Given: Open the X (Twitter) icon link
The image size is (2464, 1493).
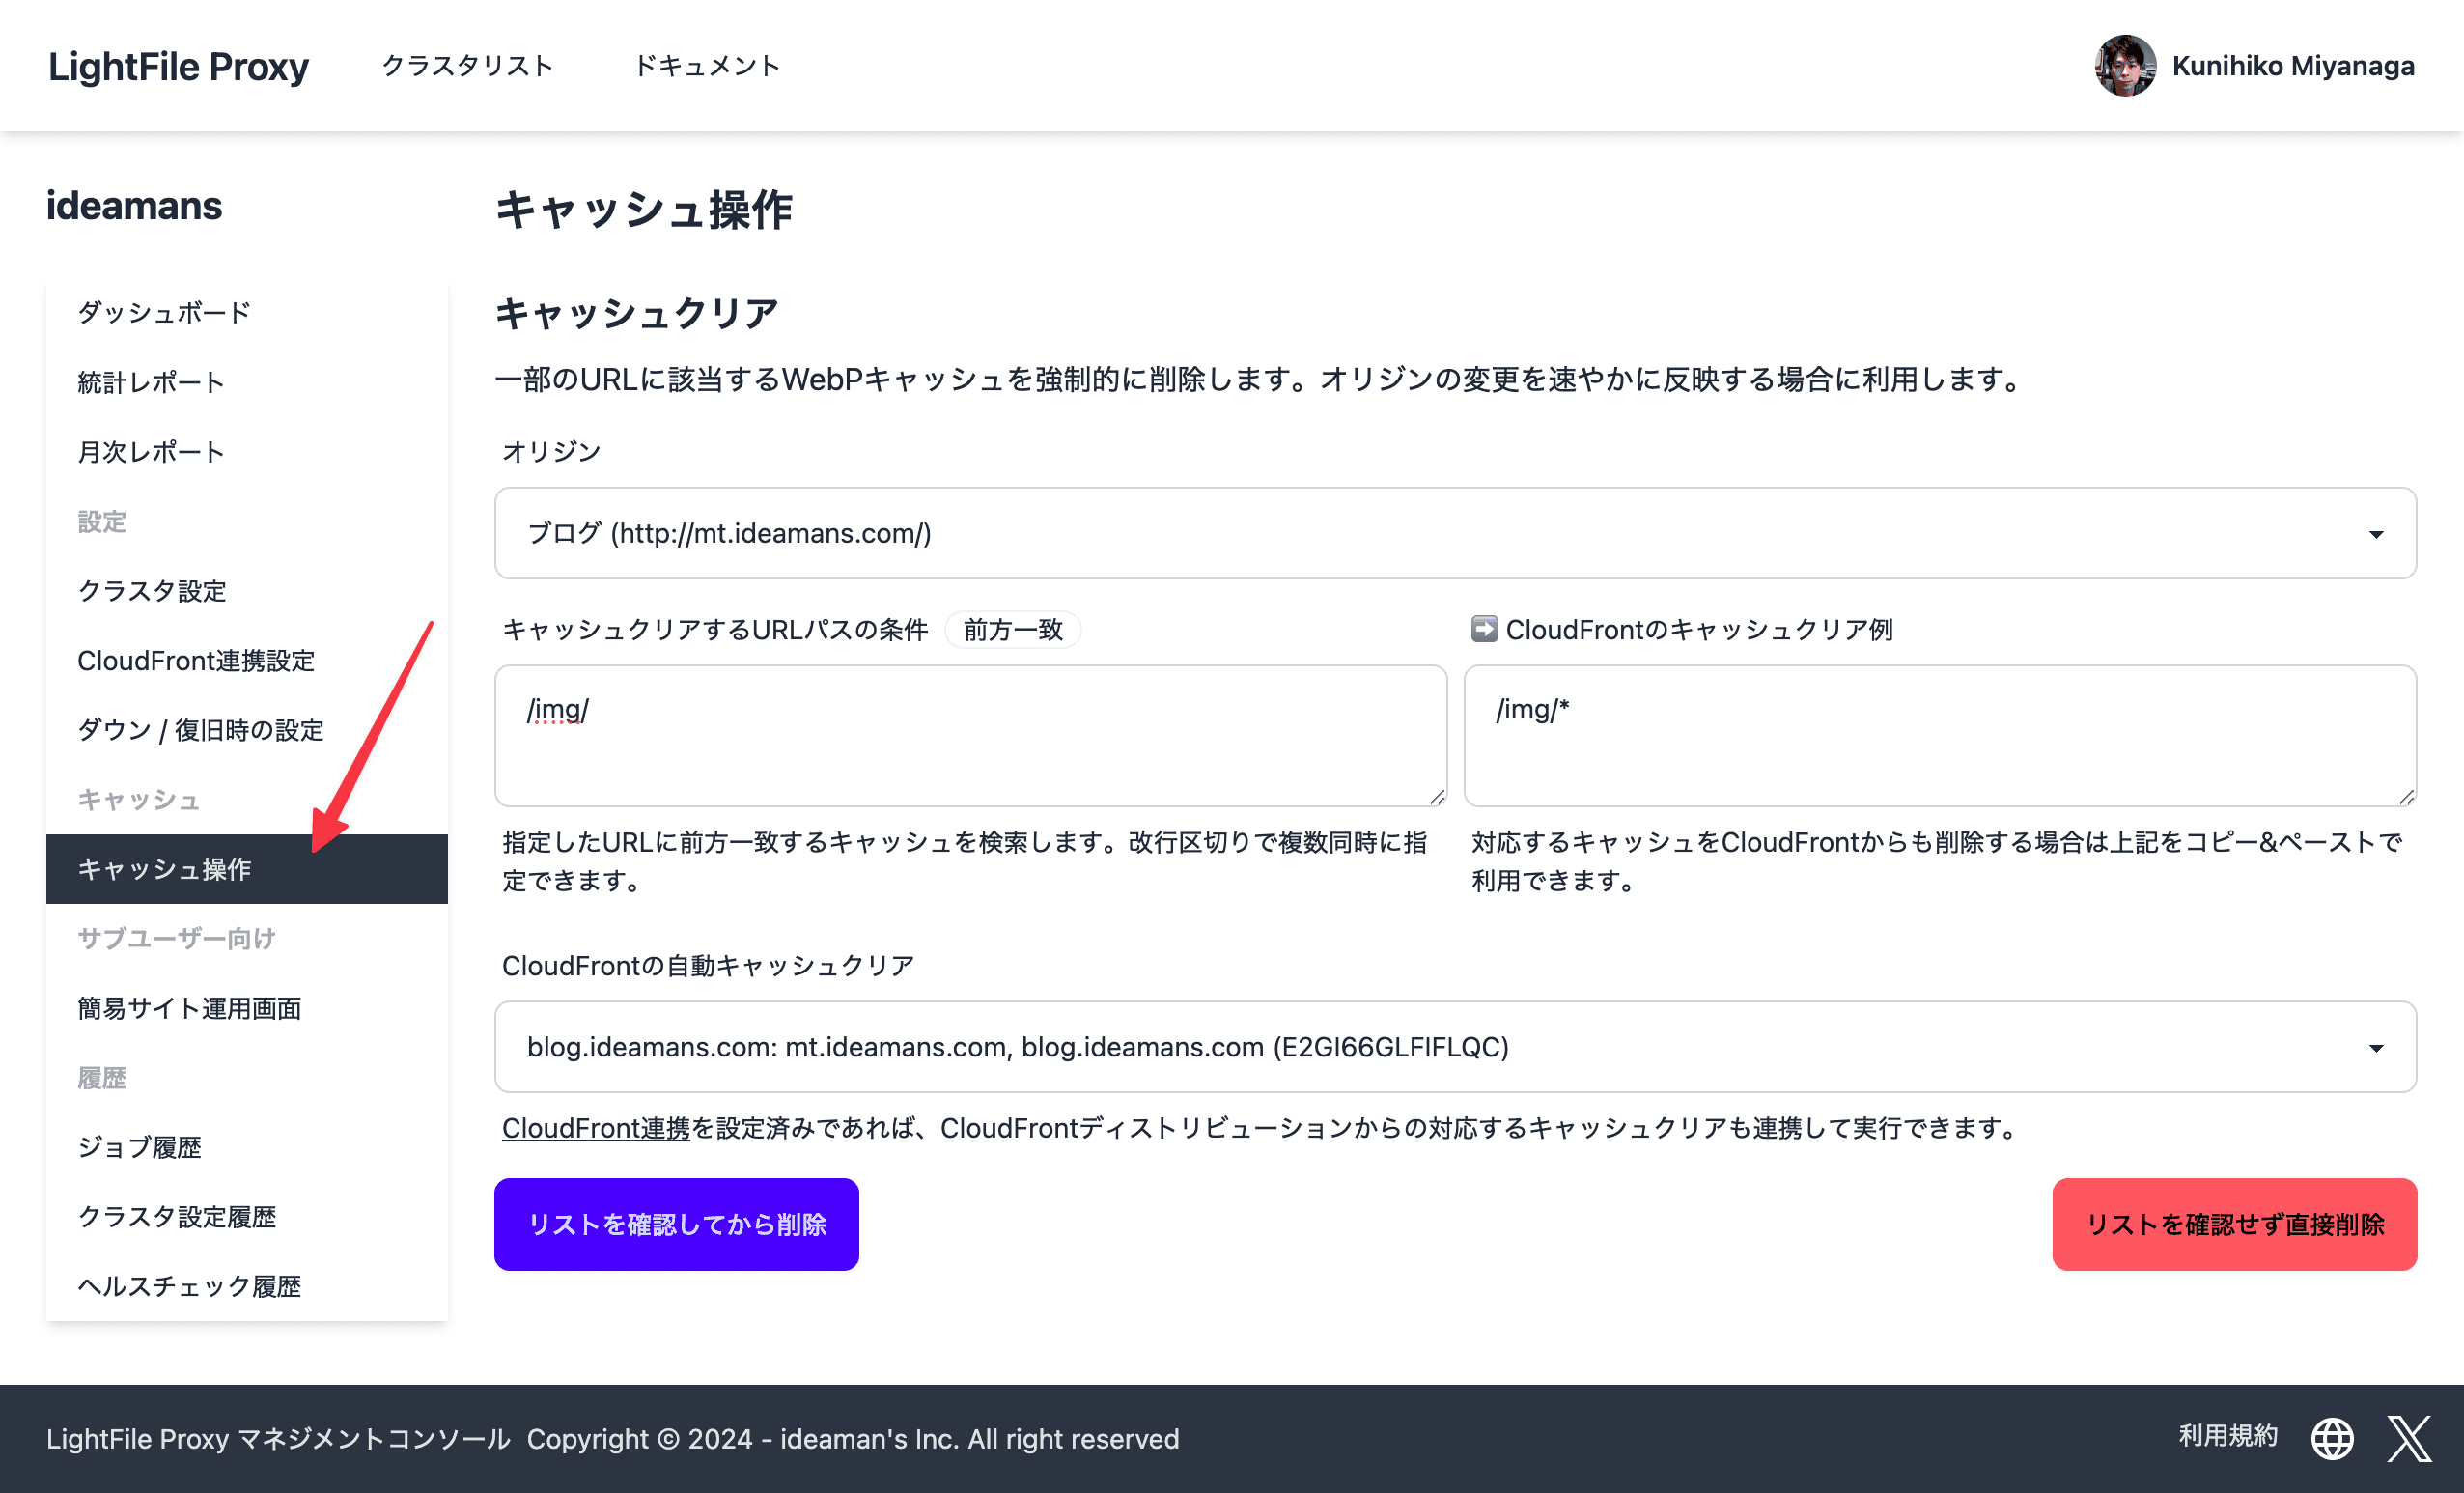Looking at the screenshot, I should (x=2408, y=1438).
